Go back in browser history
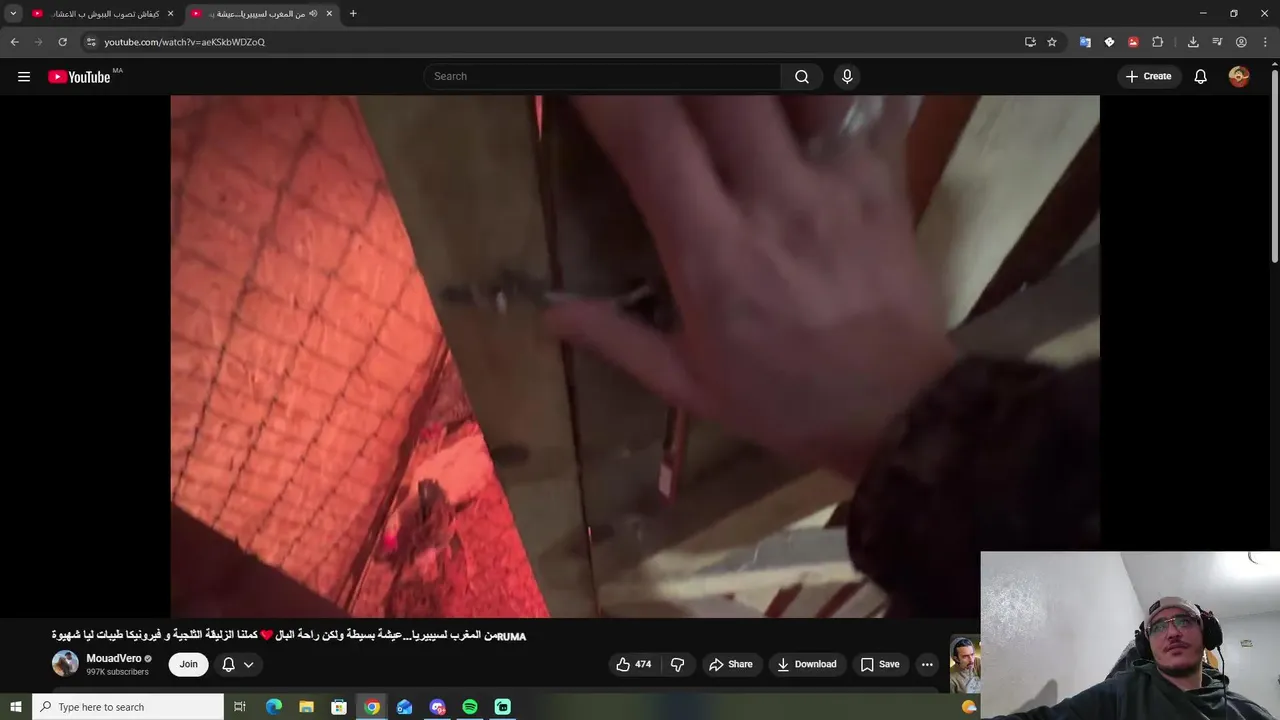Screen dimensions: 1280x720 click(14, 42)
